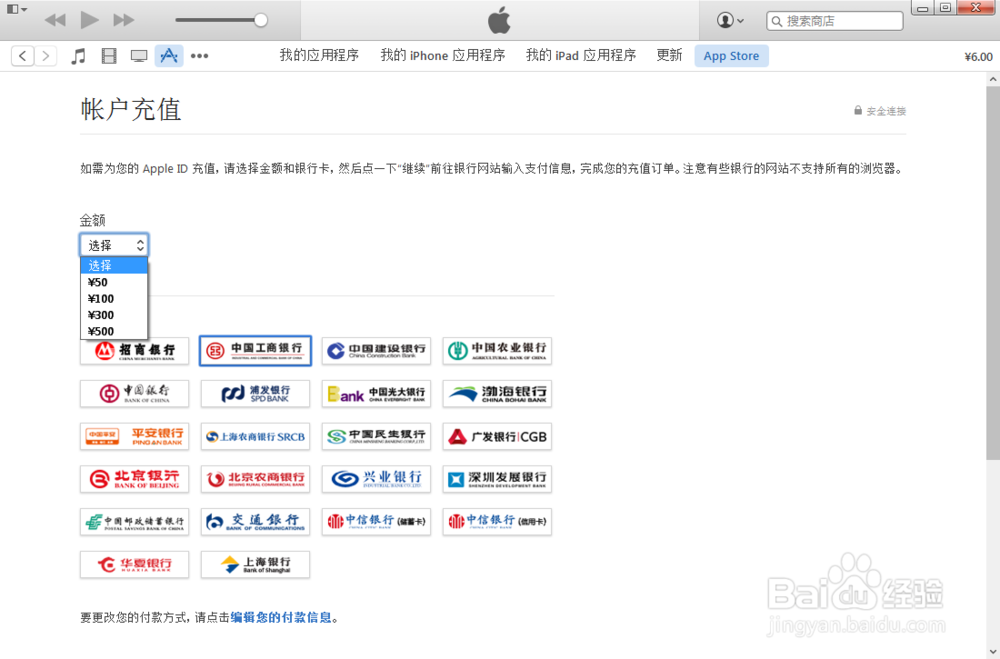The image size is (1000, 659).
Task: Open the account user icon menu
Action: coord(730,20)
